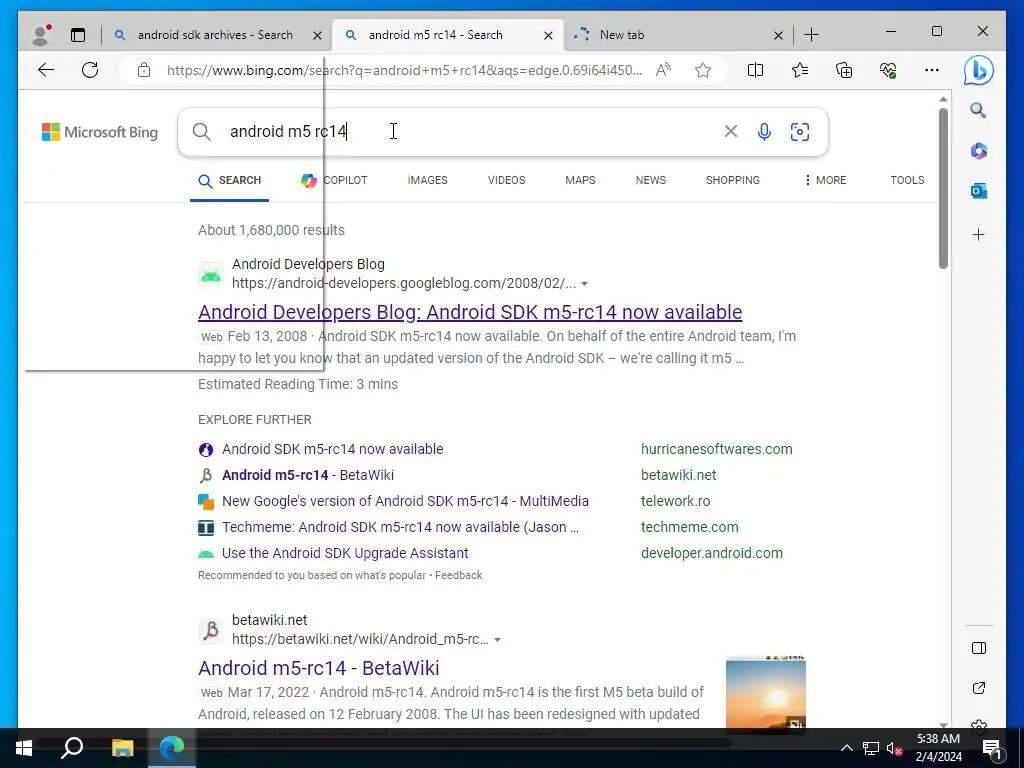Close the android m5 rc14 tab

click(x=549, y=35)
